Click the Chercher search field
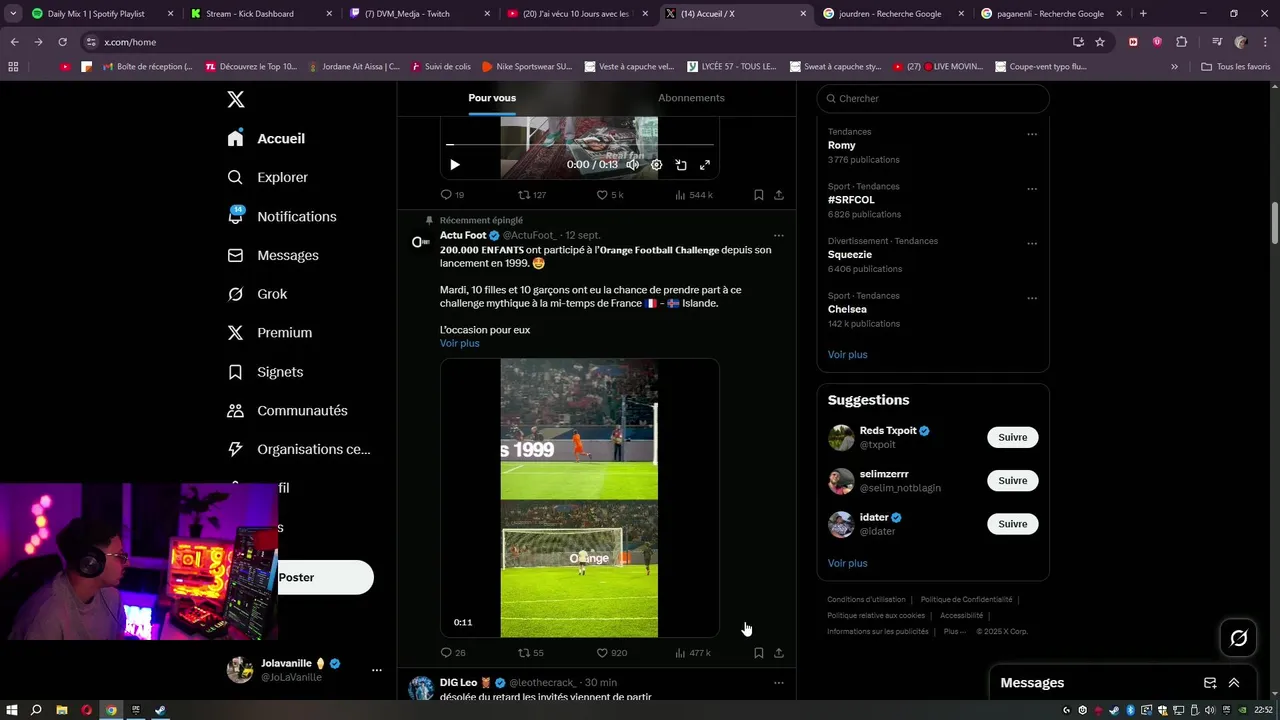 (933, 98)
